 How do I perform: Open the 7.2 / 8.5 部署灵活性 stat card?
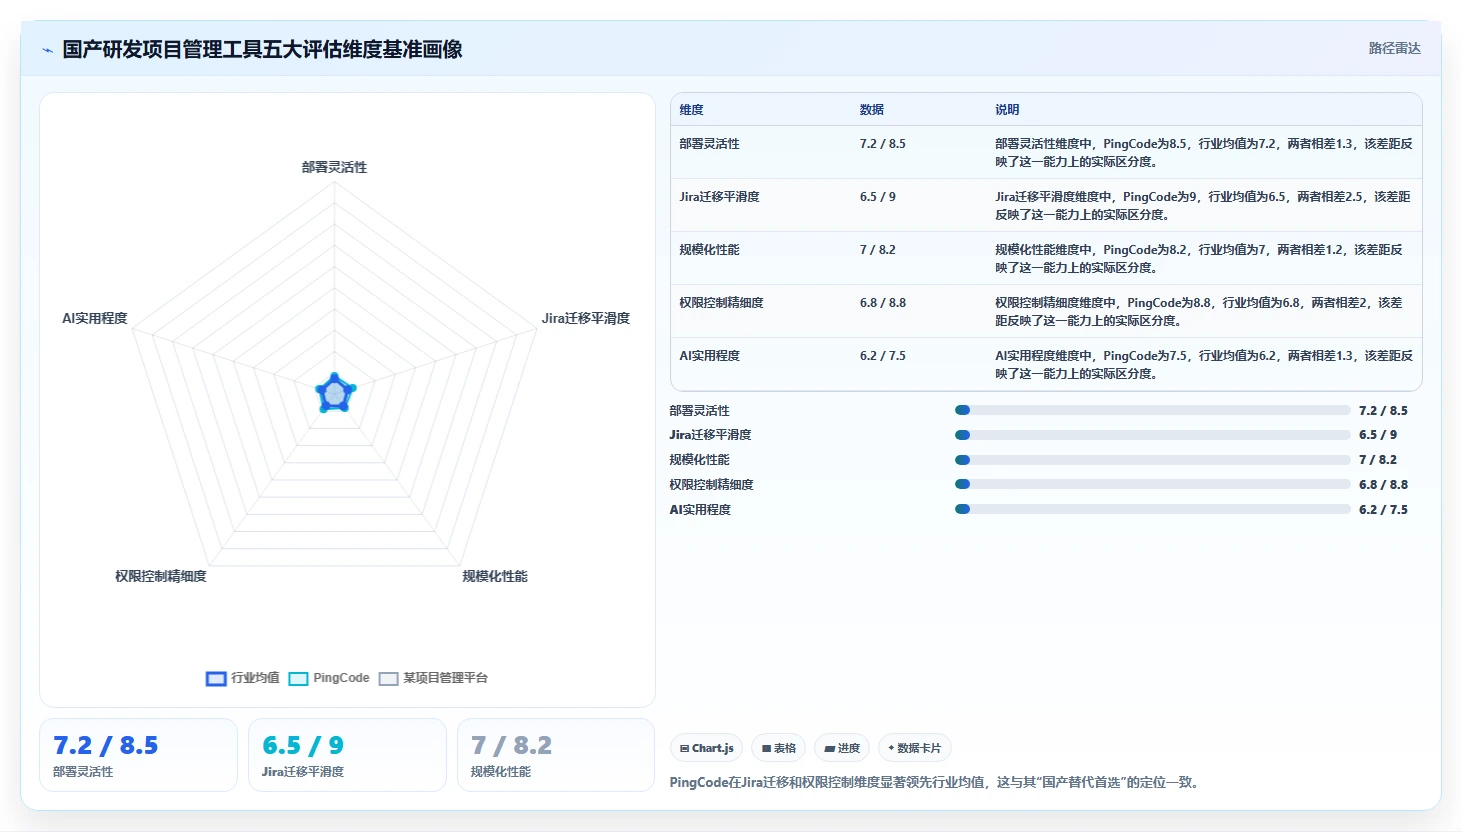coord(138,755)
